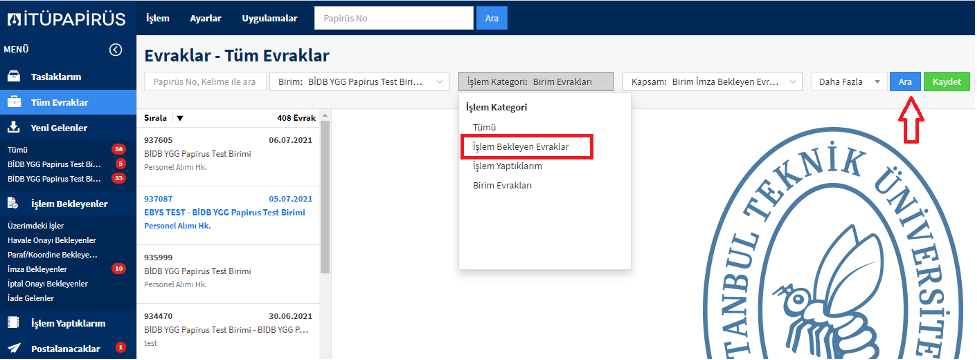Open Tüm Evraklar in sidebar
This screenshot has height=360, width=977.
(68, 102)
